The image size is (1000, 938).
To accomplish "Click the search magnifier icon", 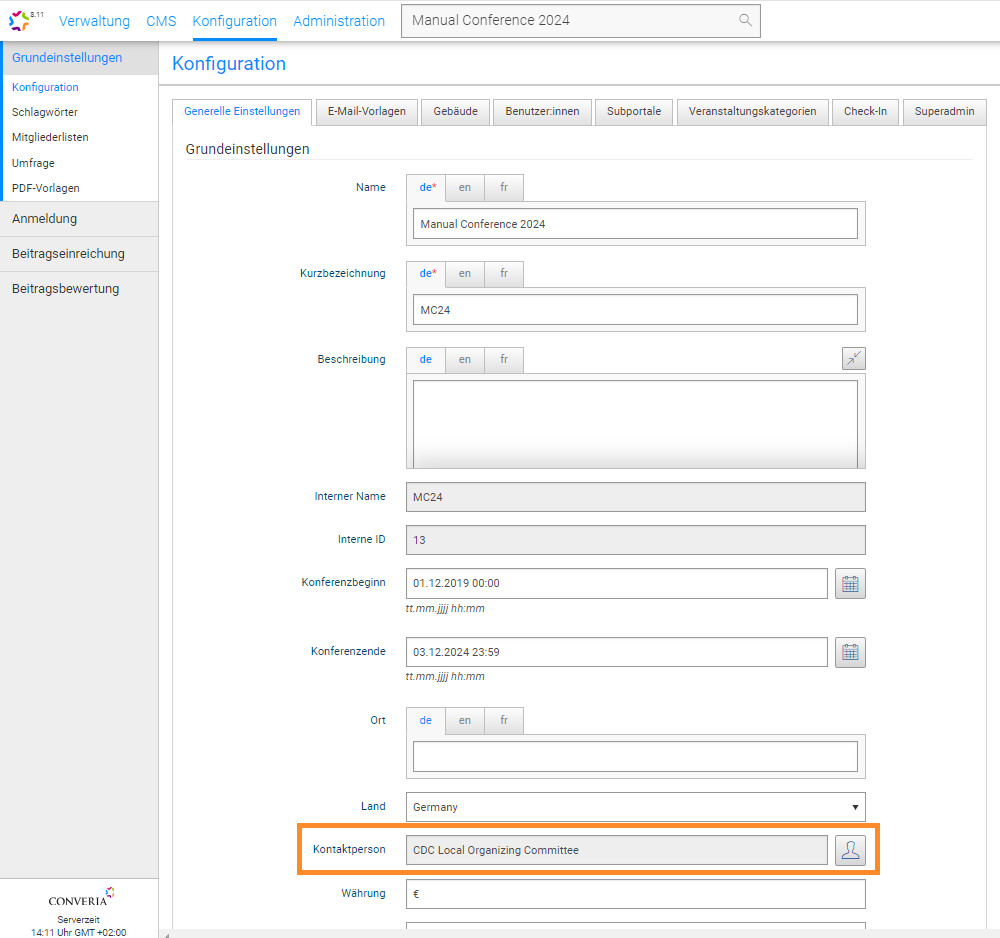I will [745, 20].
